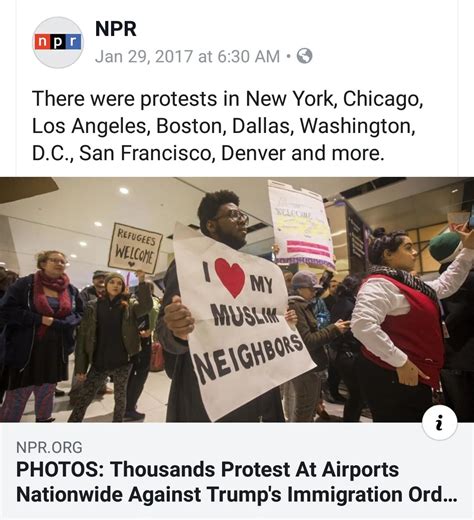Click the black "p" block in NPR logo
This screenshot has width=474, height=520.
coord(58,42)
